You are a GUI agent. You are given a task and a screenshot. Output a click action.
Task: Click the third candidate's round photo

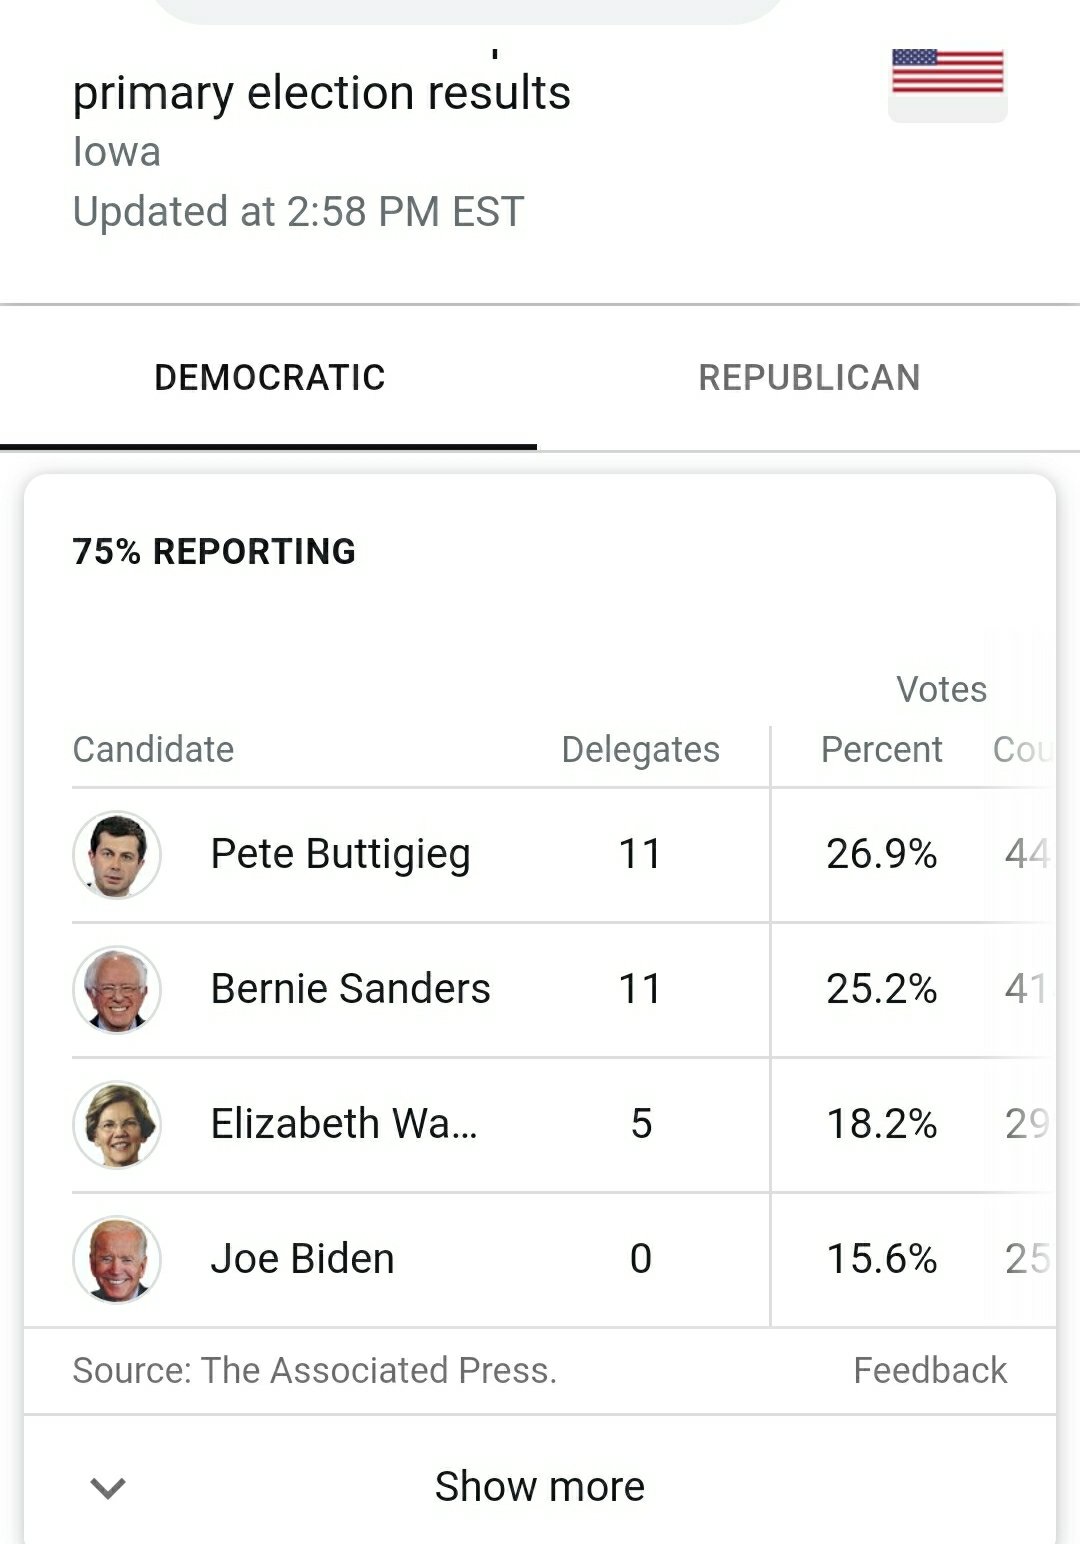(117, 1125)
